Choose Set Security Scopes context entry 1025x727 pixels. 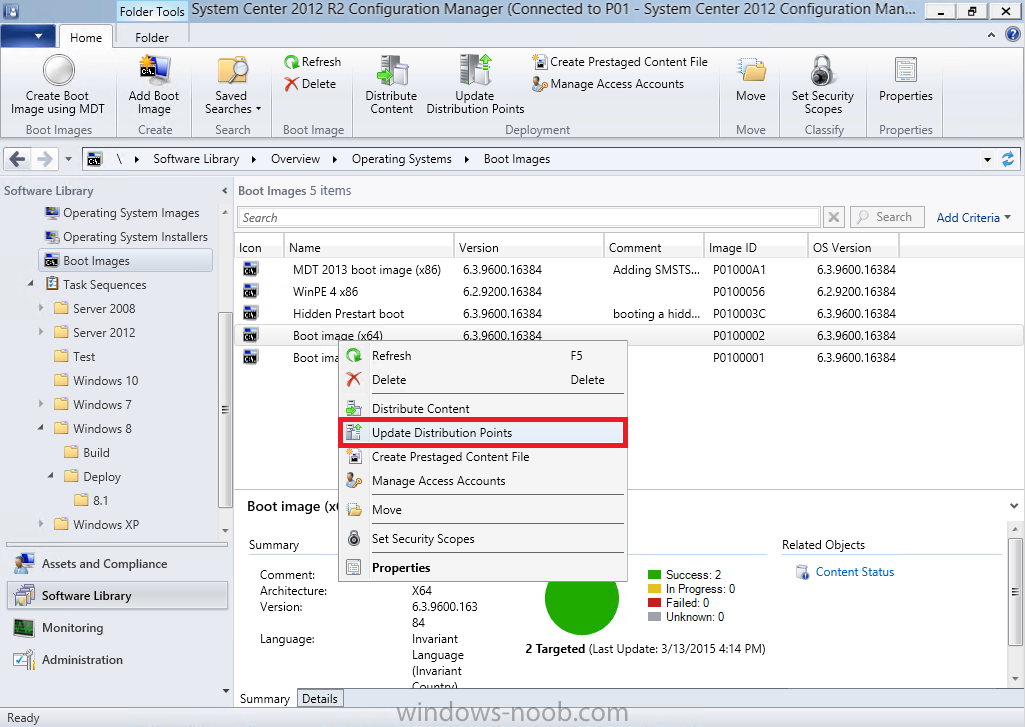pos(482,539)
